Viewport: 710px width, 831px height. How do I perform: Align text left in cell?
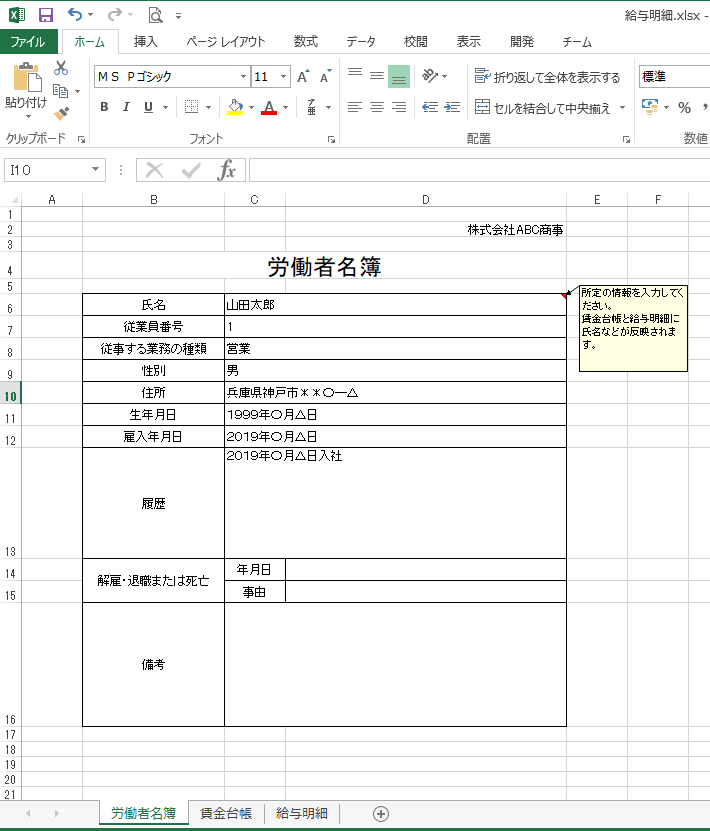355,108
